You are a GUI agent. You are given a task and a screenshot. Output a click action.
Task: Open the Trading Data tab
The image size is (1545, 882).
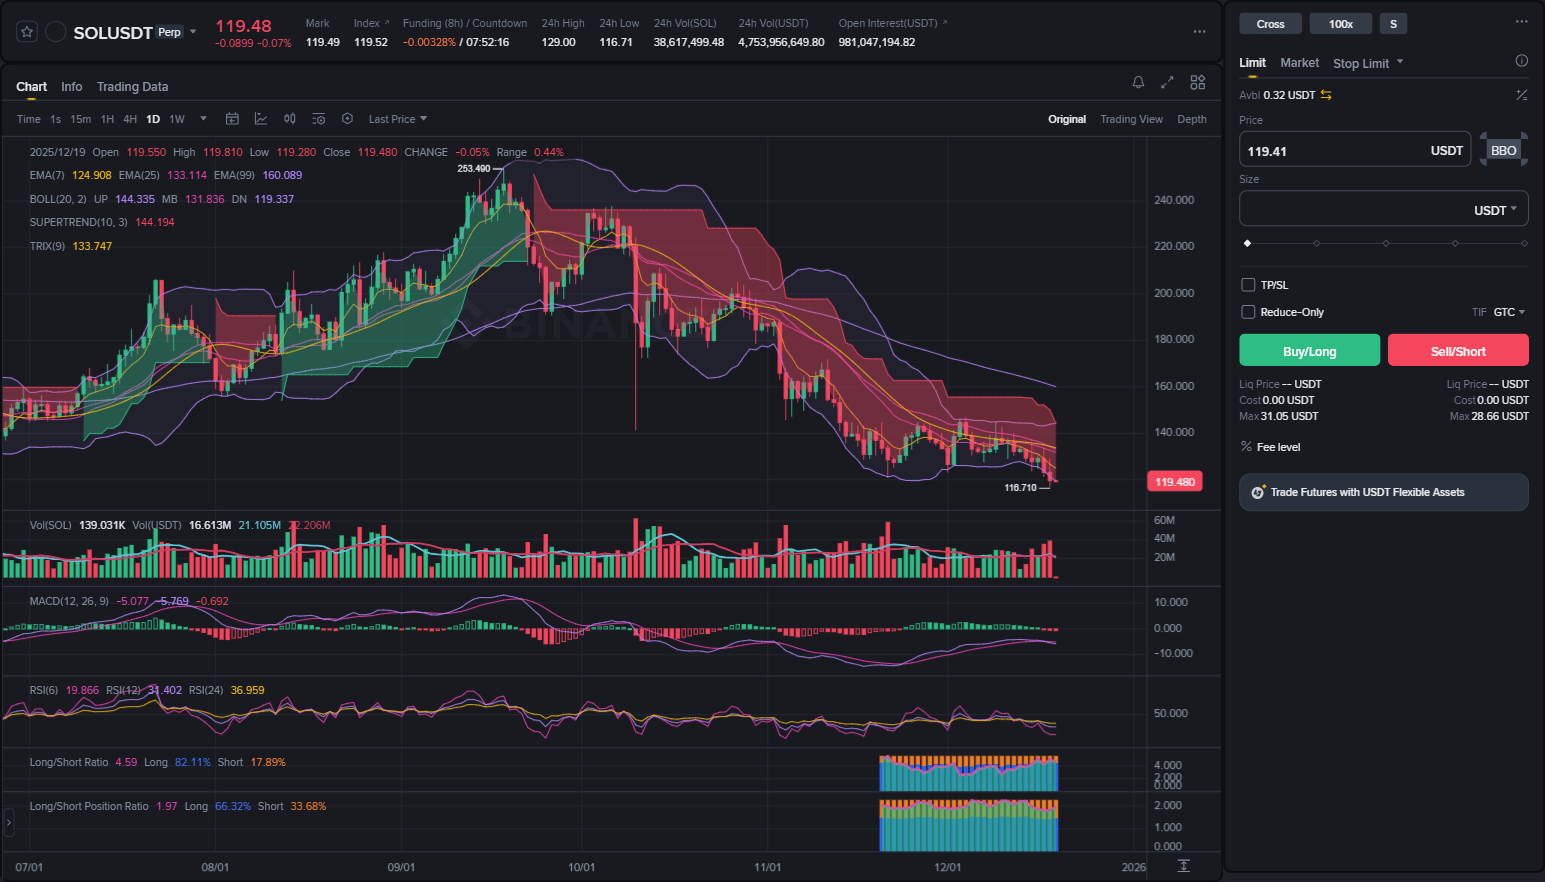pyautogui.click(x=132, y=87)
